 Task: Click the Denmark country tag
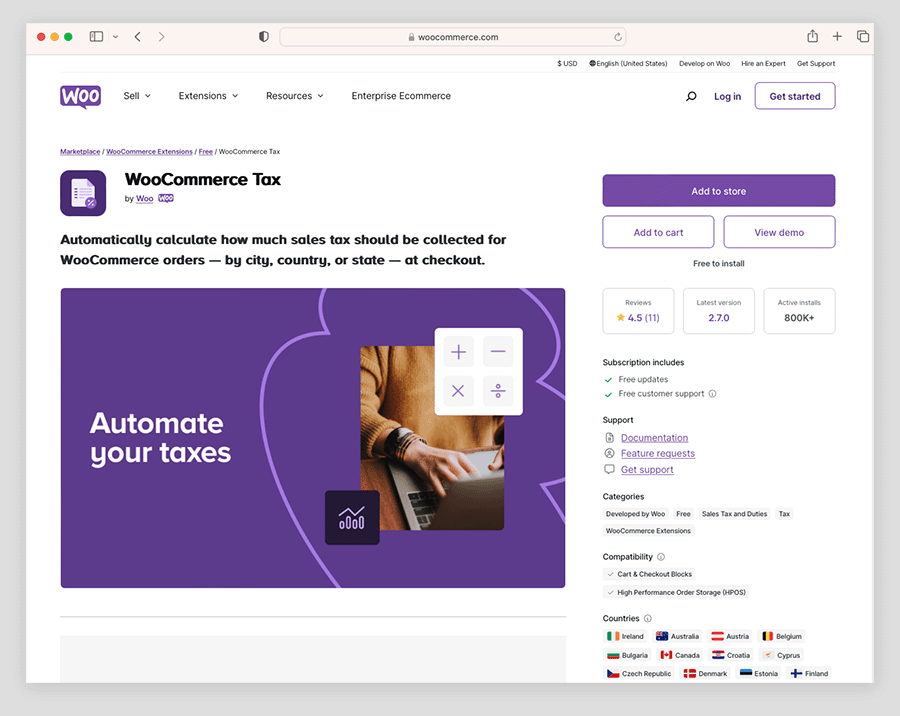[x=706, y=674]
